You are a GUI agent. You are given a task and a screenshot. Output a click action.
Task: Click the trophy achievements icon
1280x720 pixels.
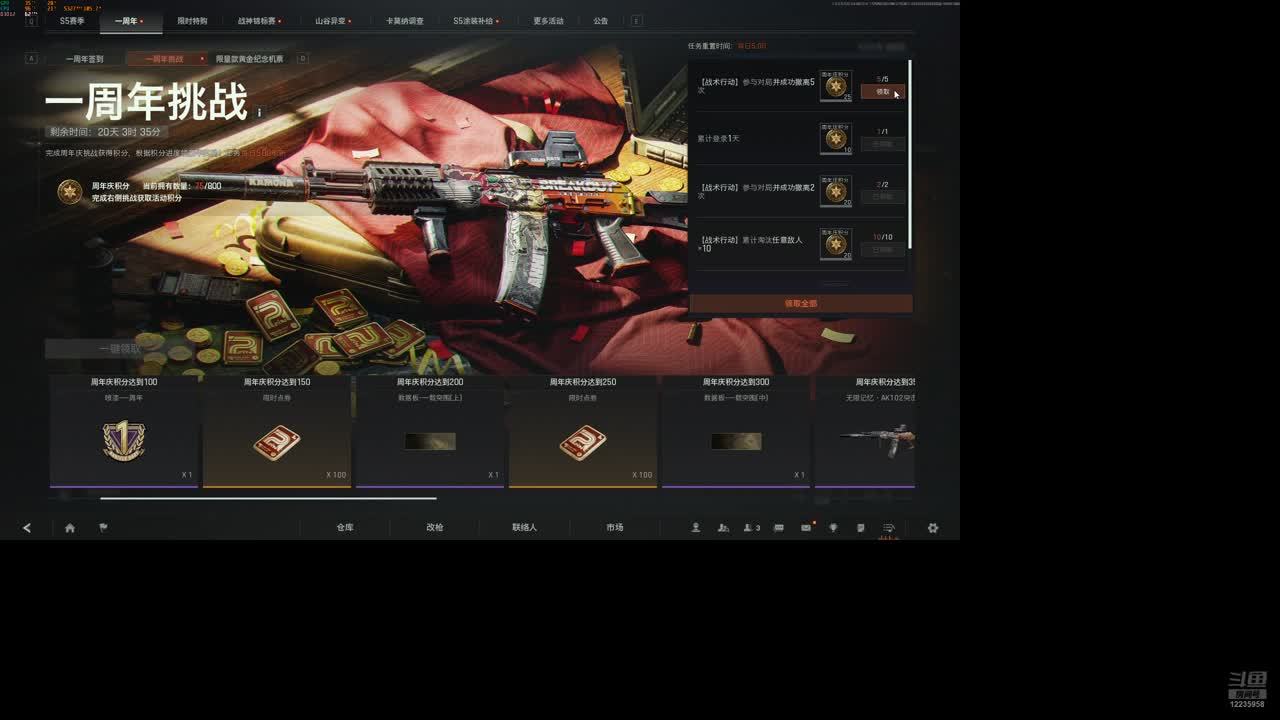[x=833, y=528]
